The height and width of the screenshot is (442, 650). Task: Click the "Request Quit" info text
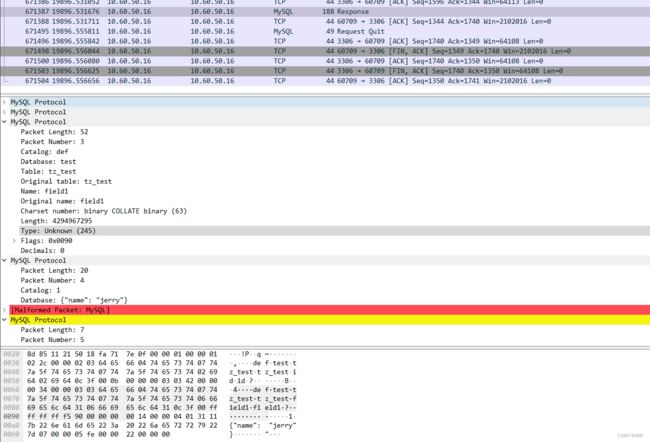(x=361, y=32)
